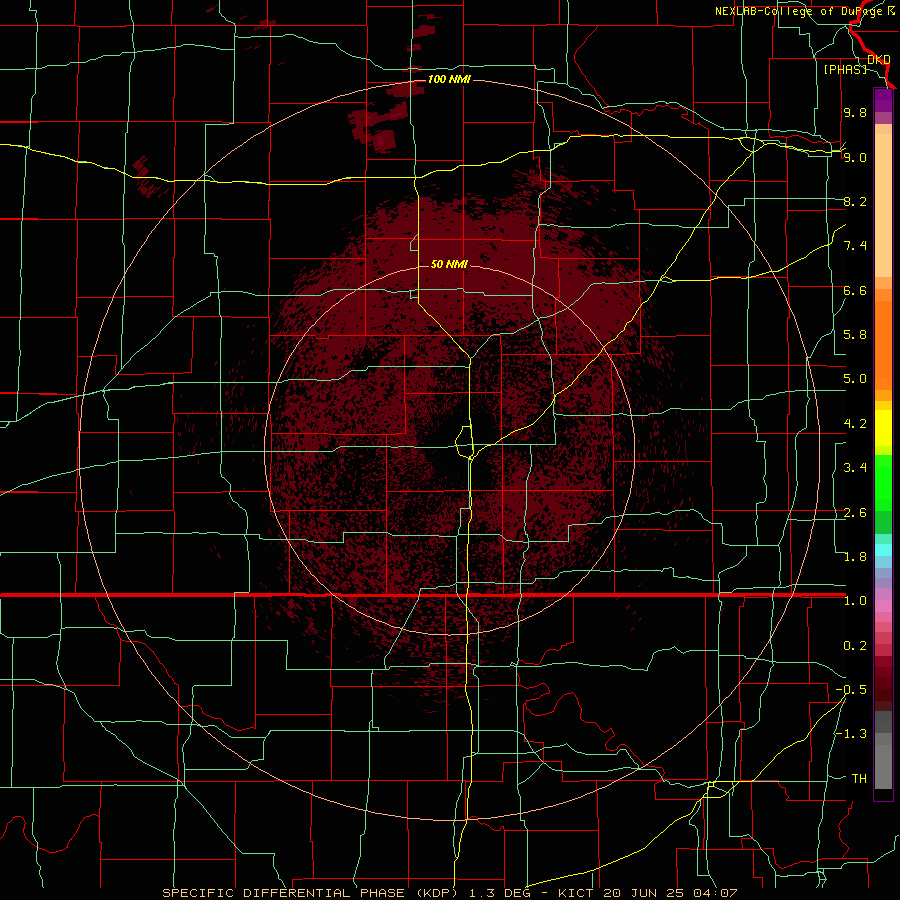Click the gray segment of the color bar
This screenshot has height=900, width=900.
tap(883, 750)
